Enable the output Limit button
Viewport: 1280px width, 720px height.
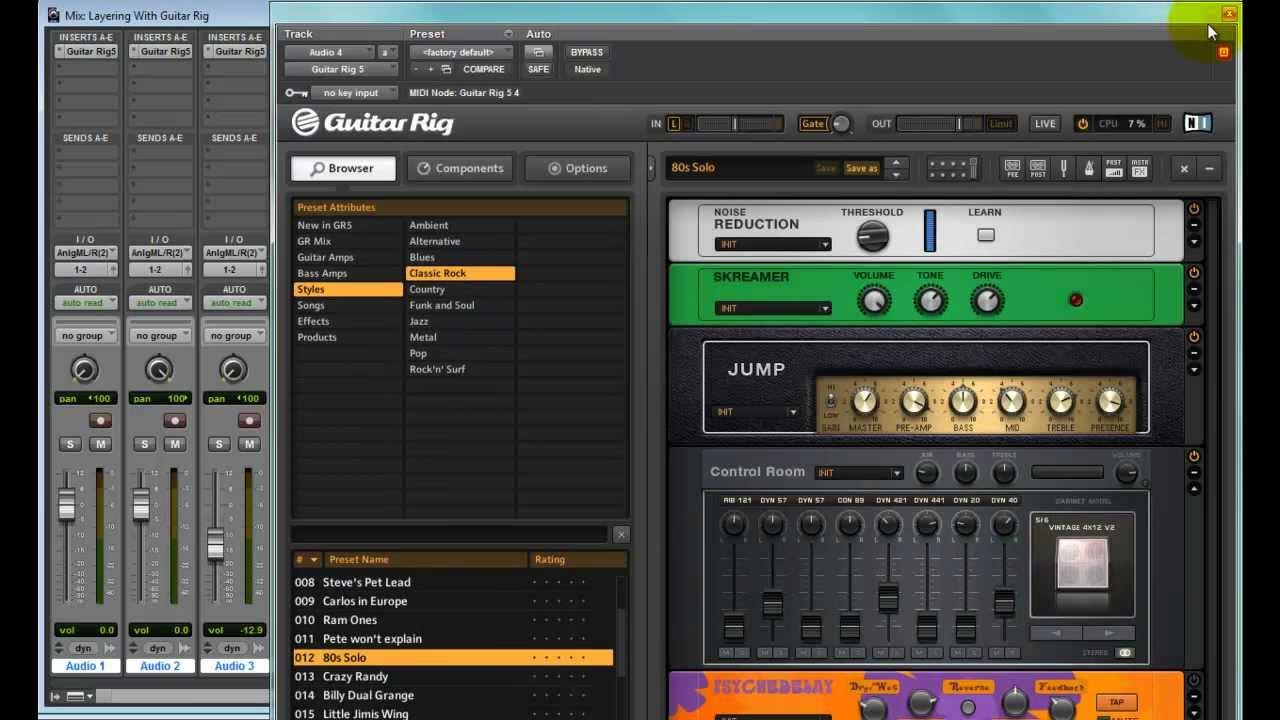point(1000,124)
